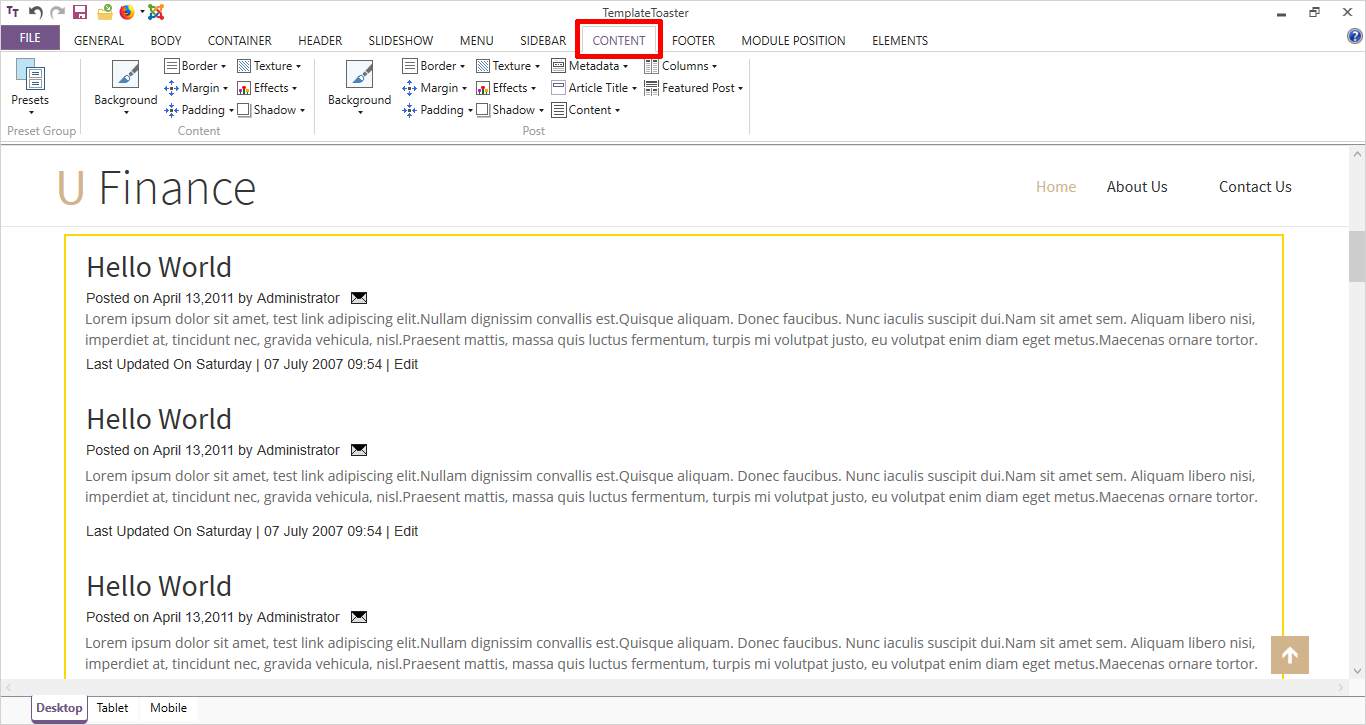
Task: Click the envelope icon on first post
Action: point(359,298)
